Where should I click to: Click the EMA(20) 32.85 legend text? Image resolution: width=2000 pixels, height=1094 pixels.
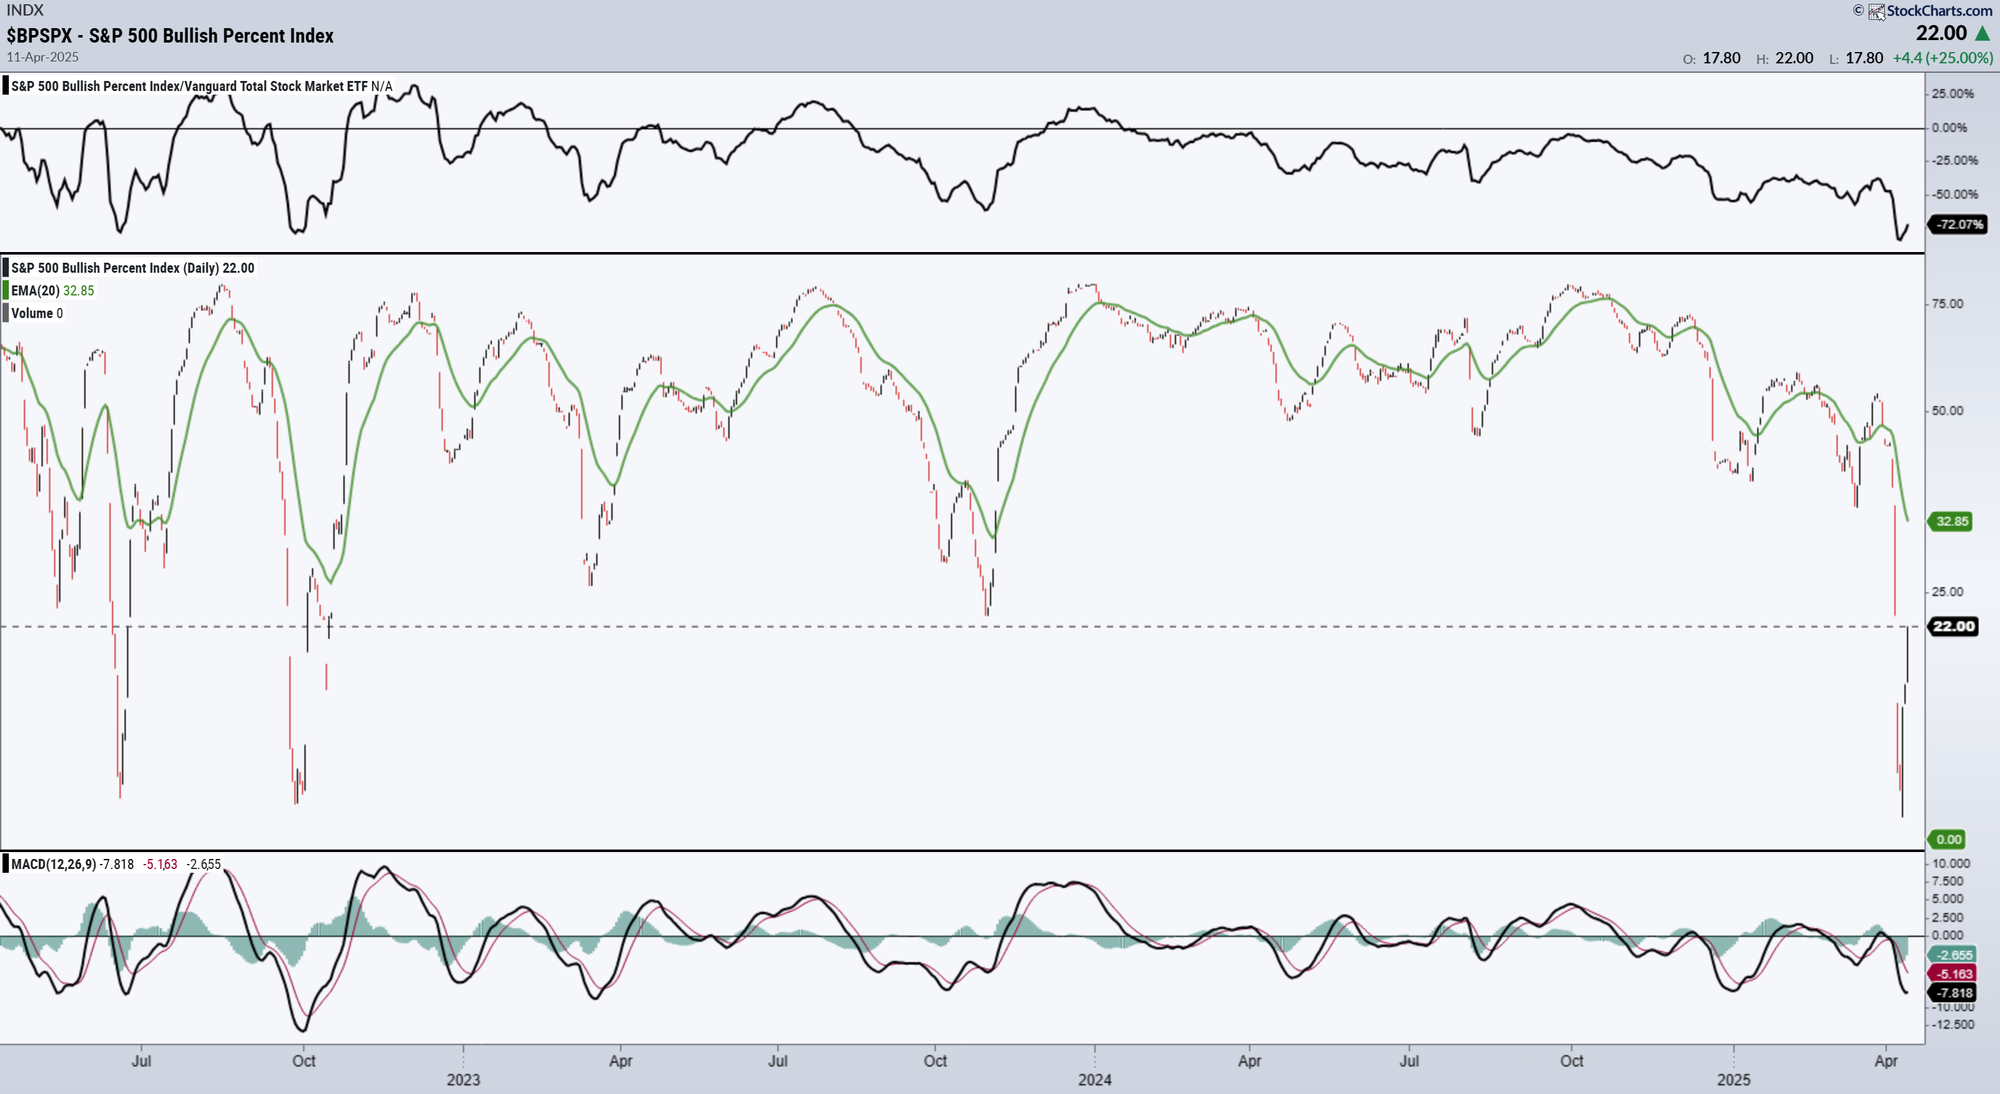(53, 291)
